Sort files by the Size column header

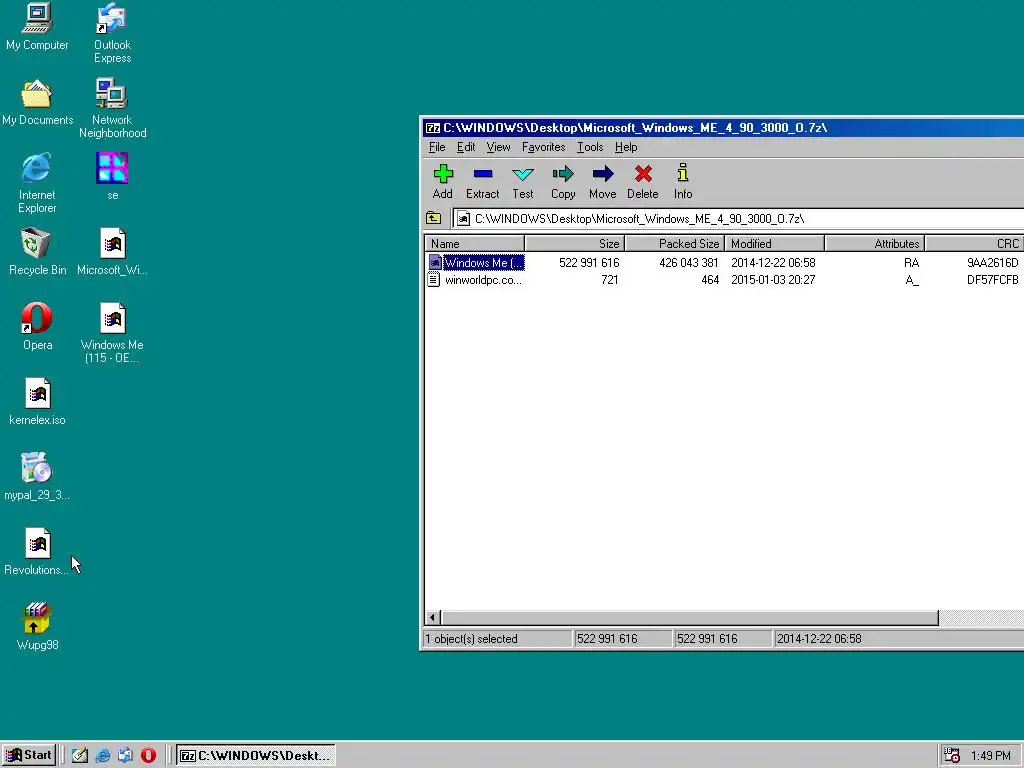(575, 244)
